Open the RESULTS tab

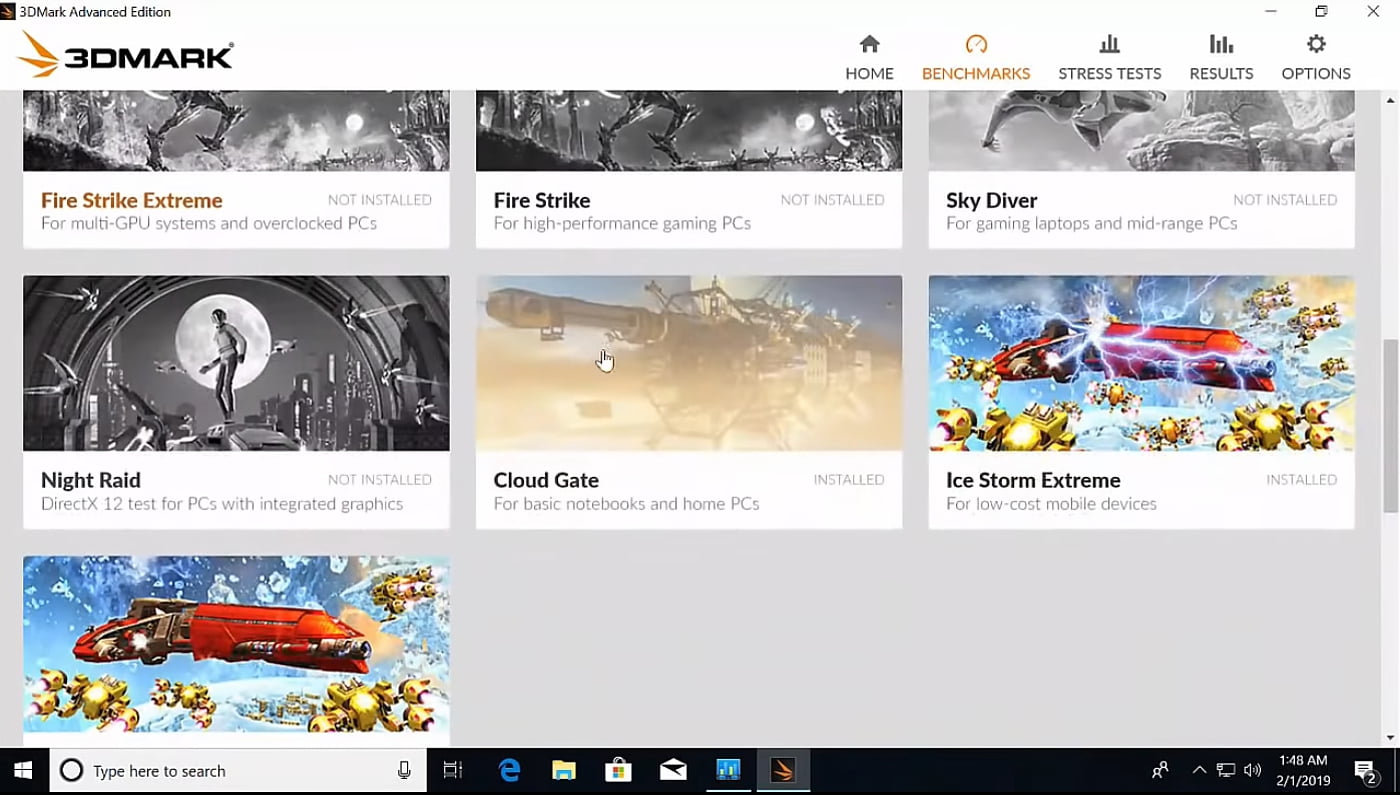(x=1221, y=57)
